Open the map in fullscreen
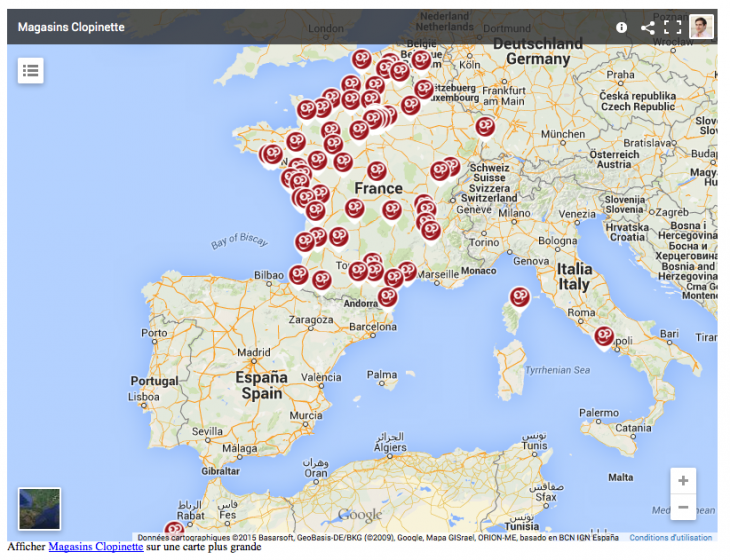This screenshot has height=560, width=730. point(672,27)
